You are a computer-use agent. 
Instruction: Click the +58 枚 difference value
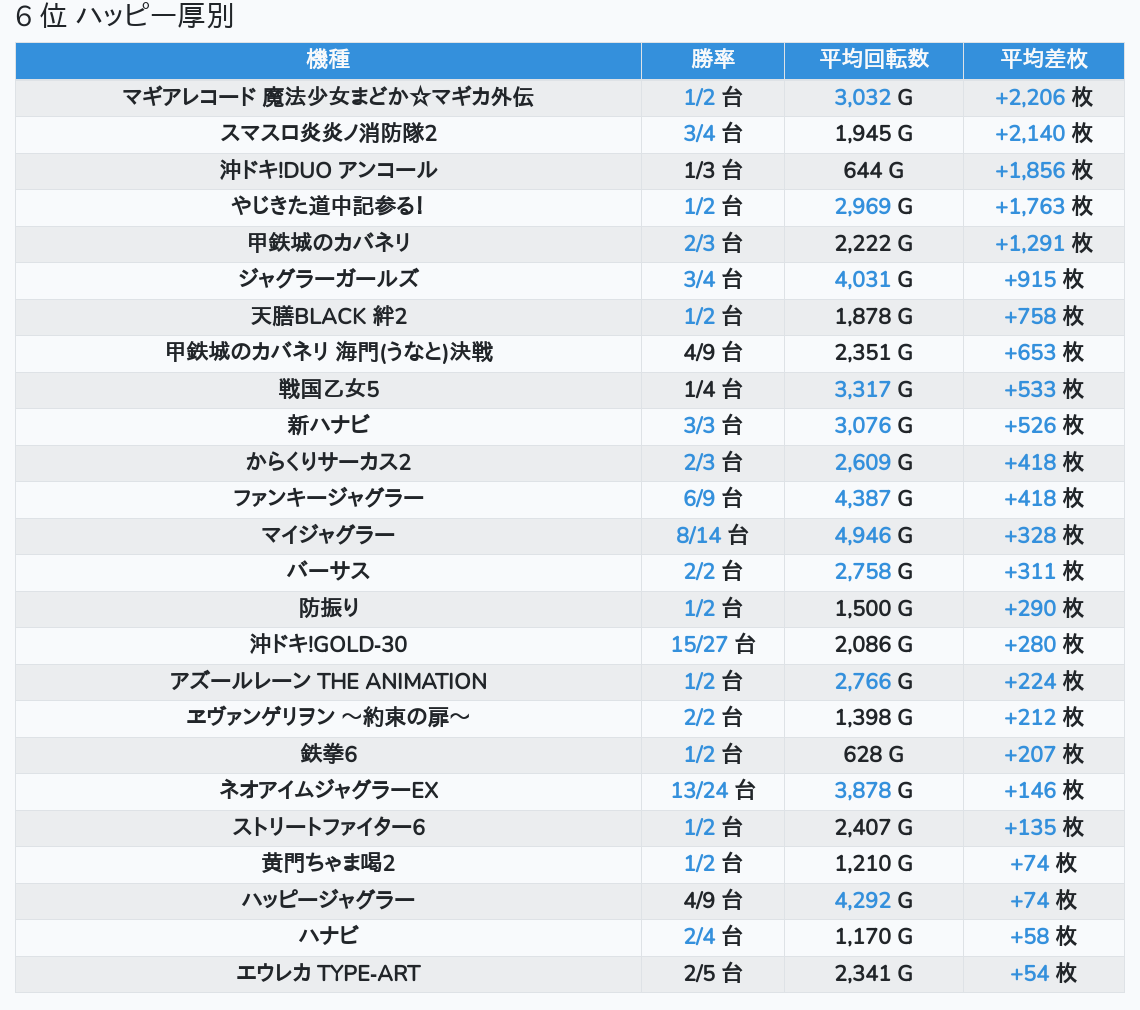(1043, 937)
